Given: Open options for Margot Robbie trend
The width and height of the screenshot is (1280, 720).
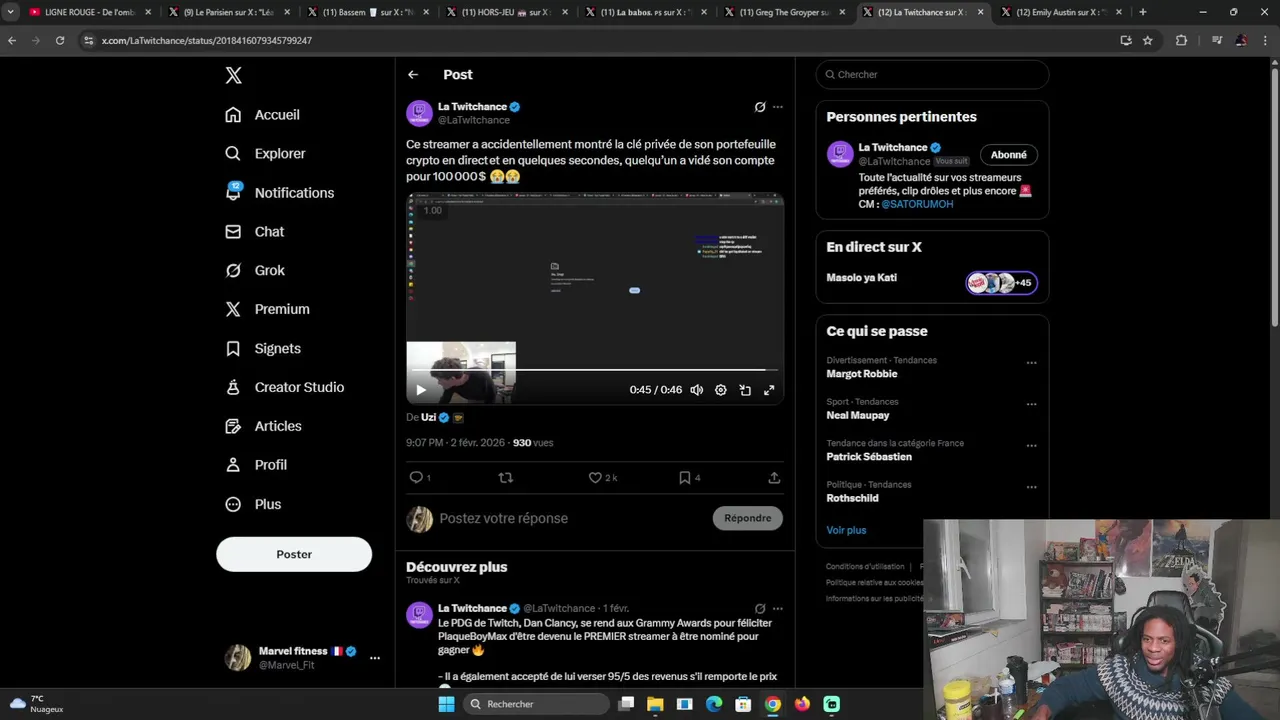Looking at the screenshot, I should (1031, 363).
